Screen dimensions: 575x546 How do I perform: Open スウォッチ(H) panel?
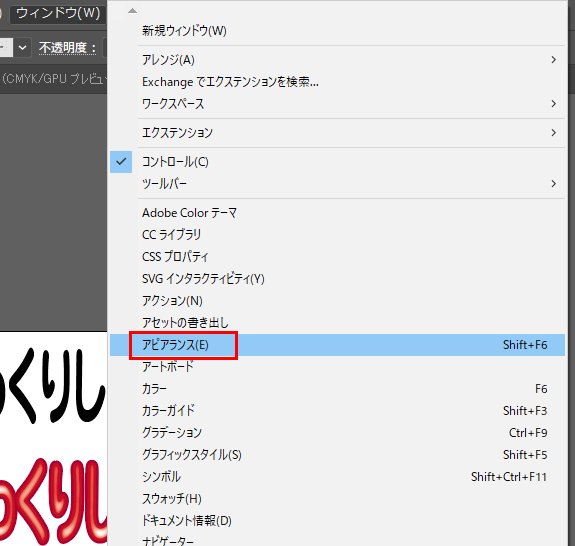337,499
